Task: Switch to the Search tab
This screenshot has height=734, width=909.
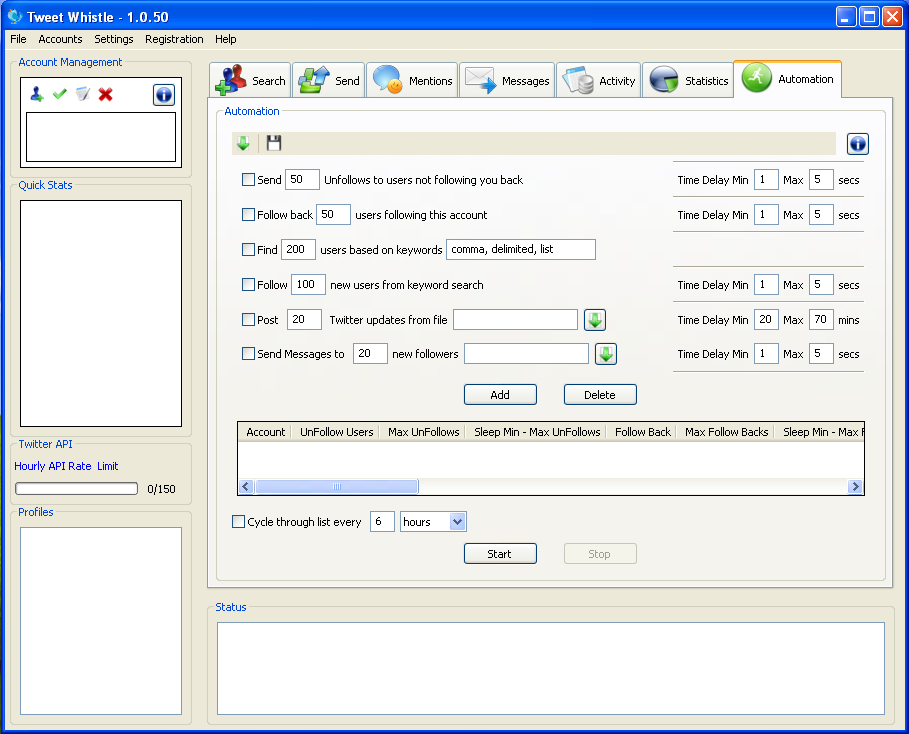Action: click(x=250, y=80)
